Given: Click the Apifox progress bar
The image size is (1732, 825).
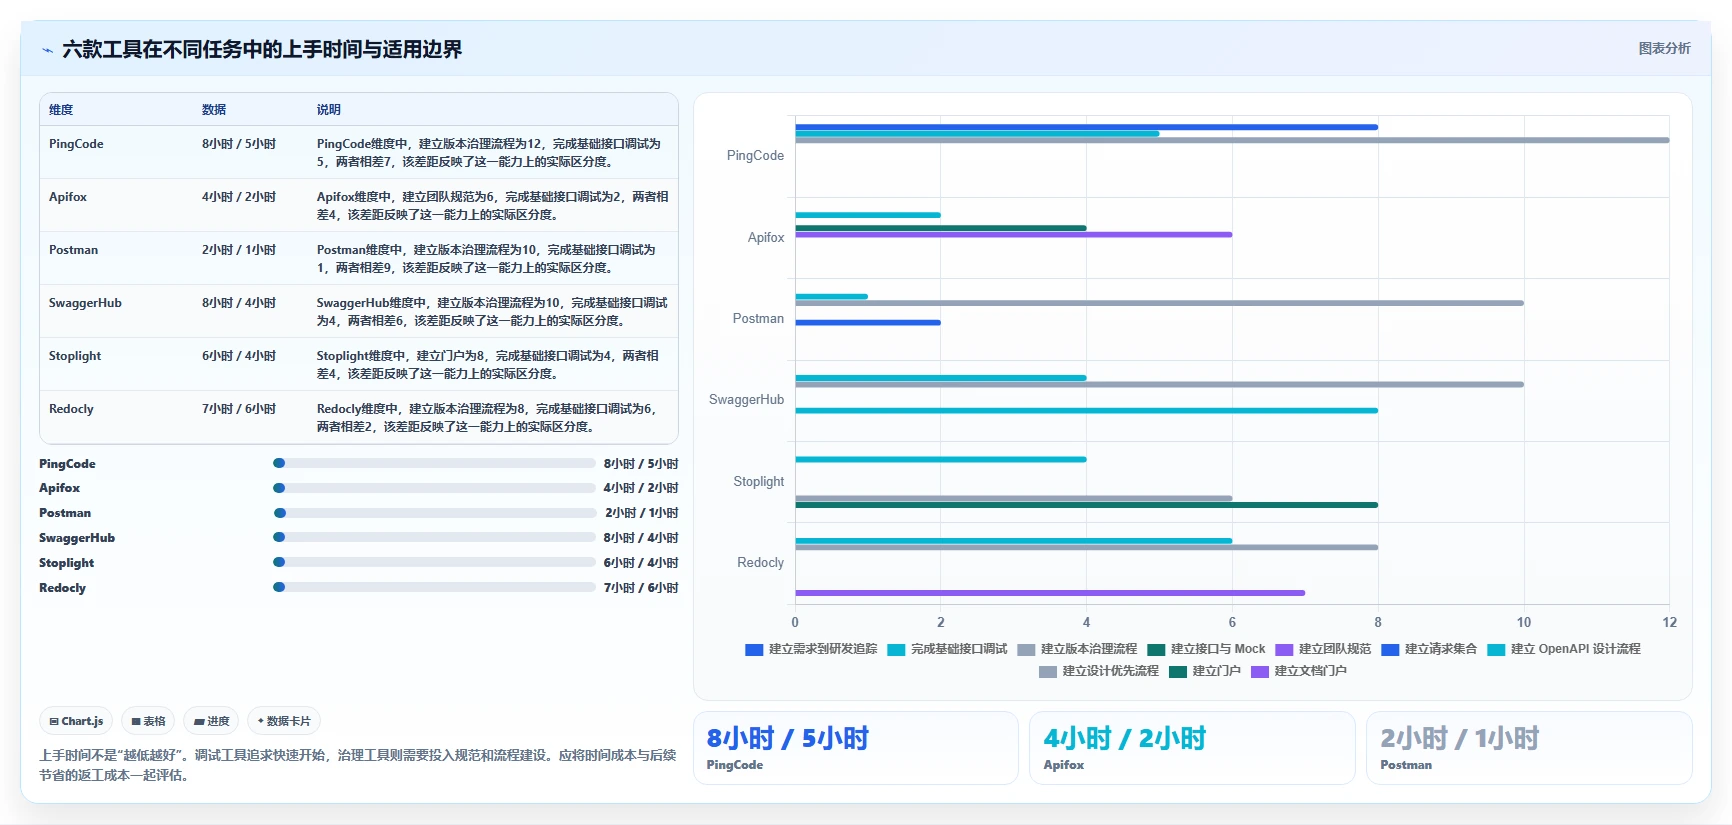Looking at the screenshot, I should (x=434, y=488).
